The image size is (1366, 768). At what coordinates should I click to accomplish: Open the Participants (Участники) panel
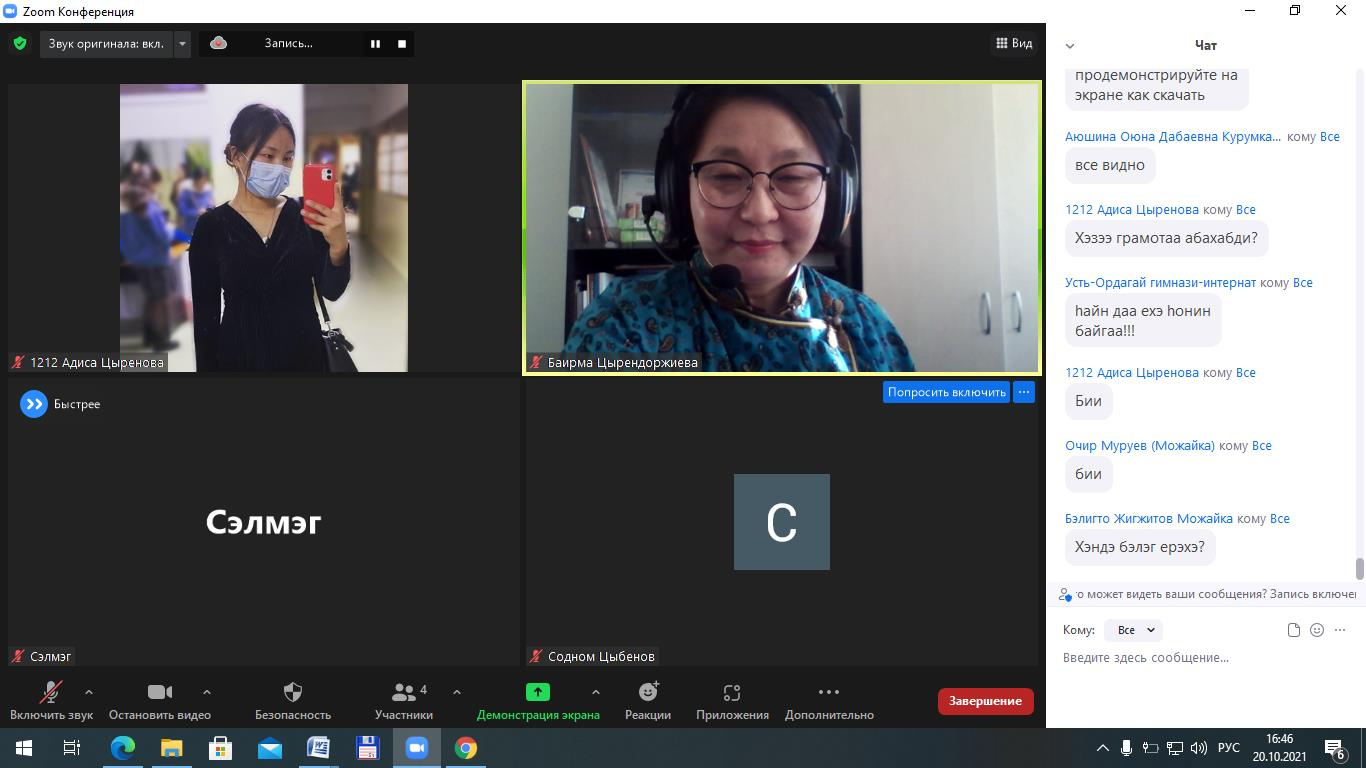404,700
